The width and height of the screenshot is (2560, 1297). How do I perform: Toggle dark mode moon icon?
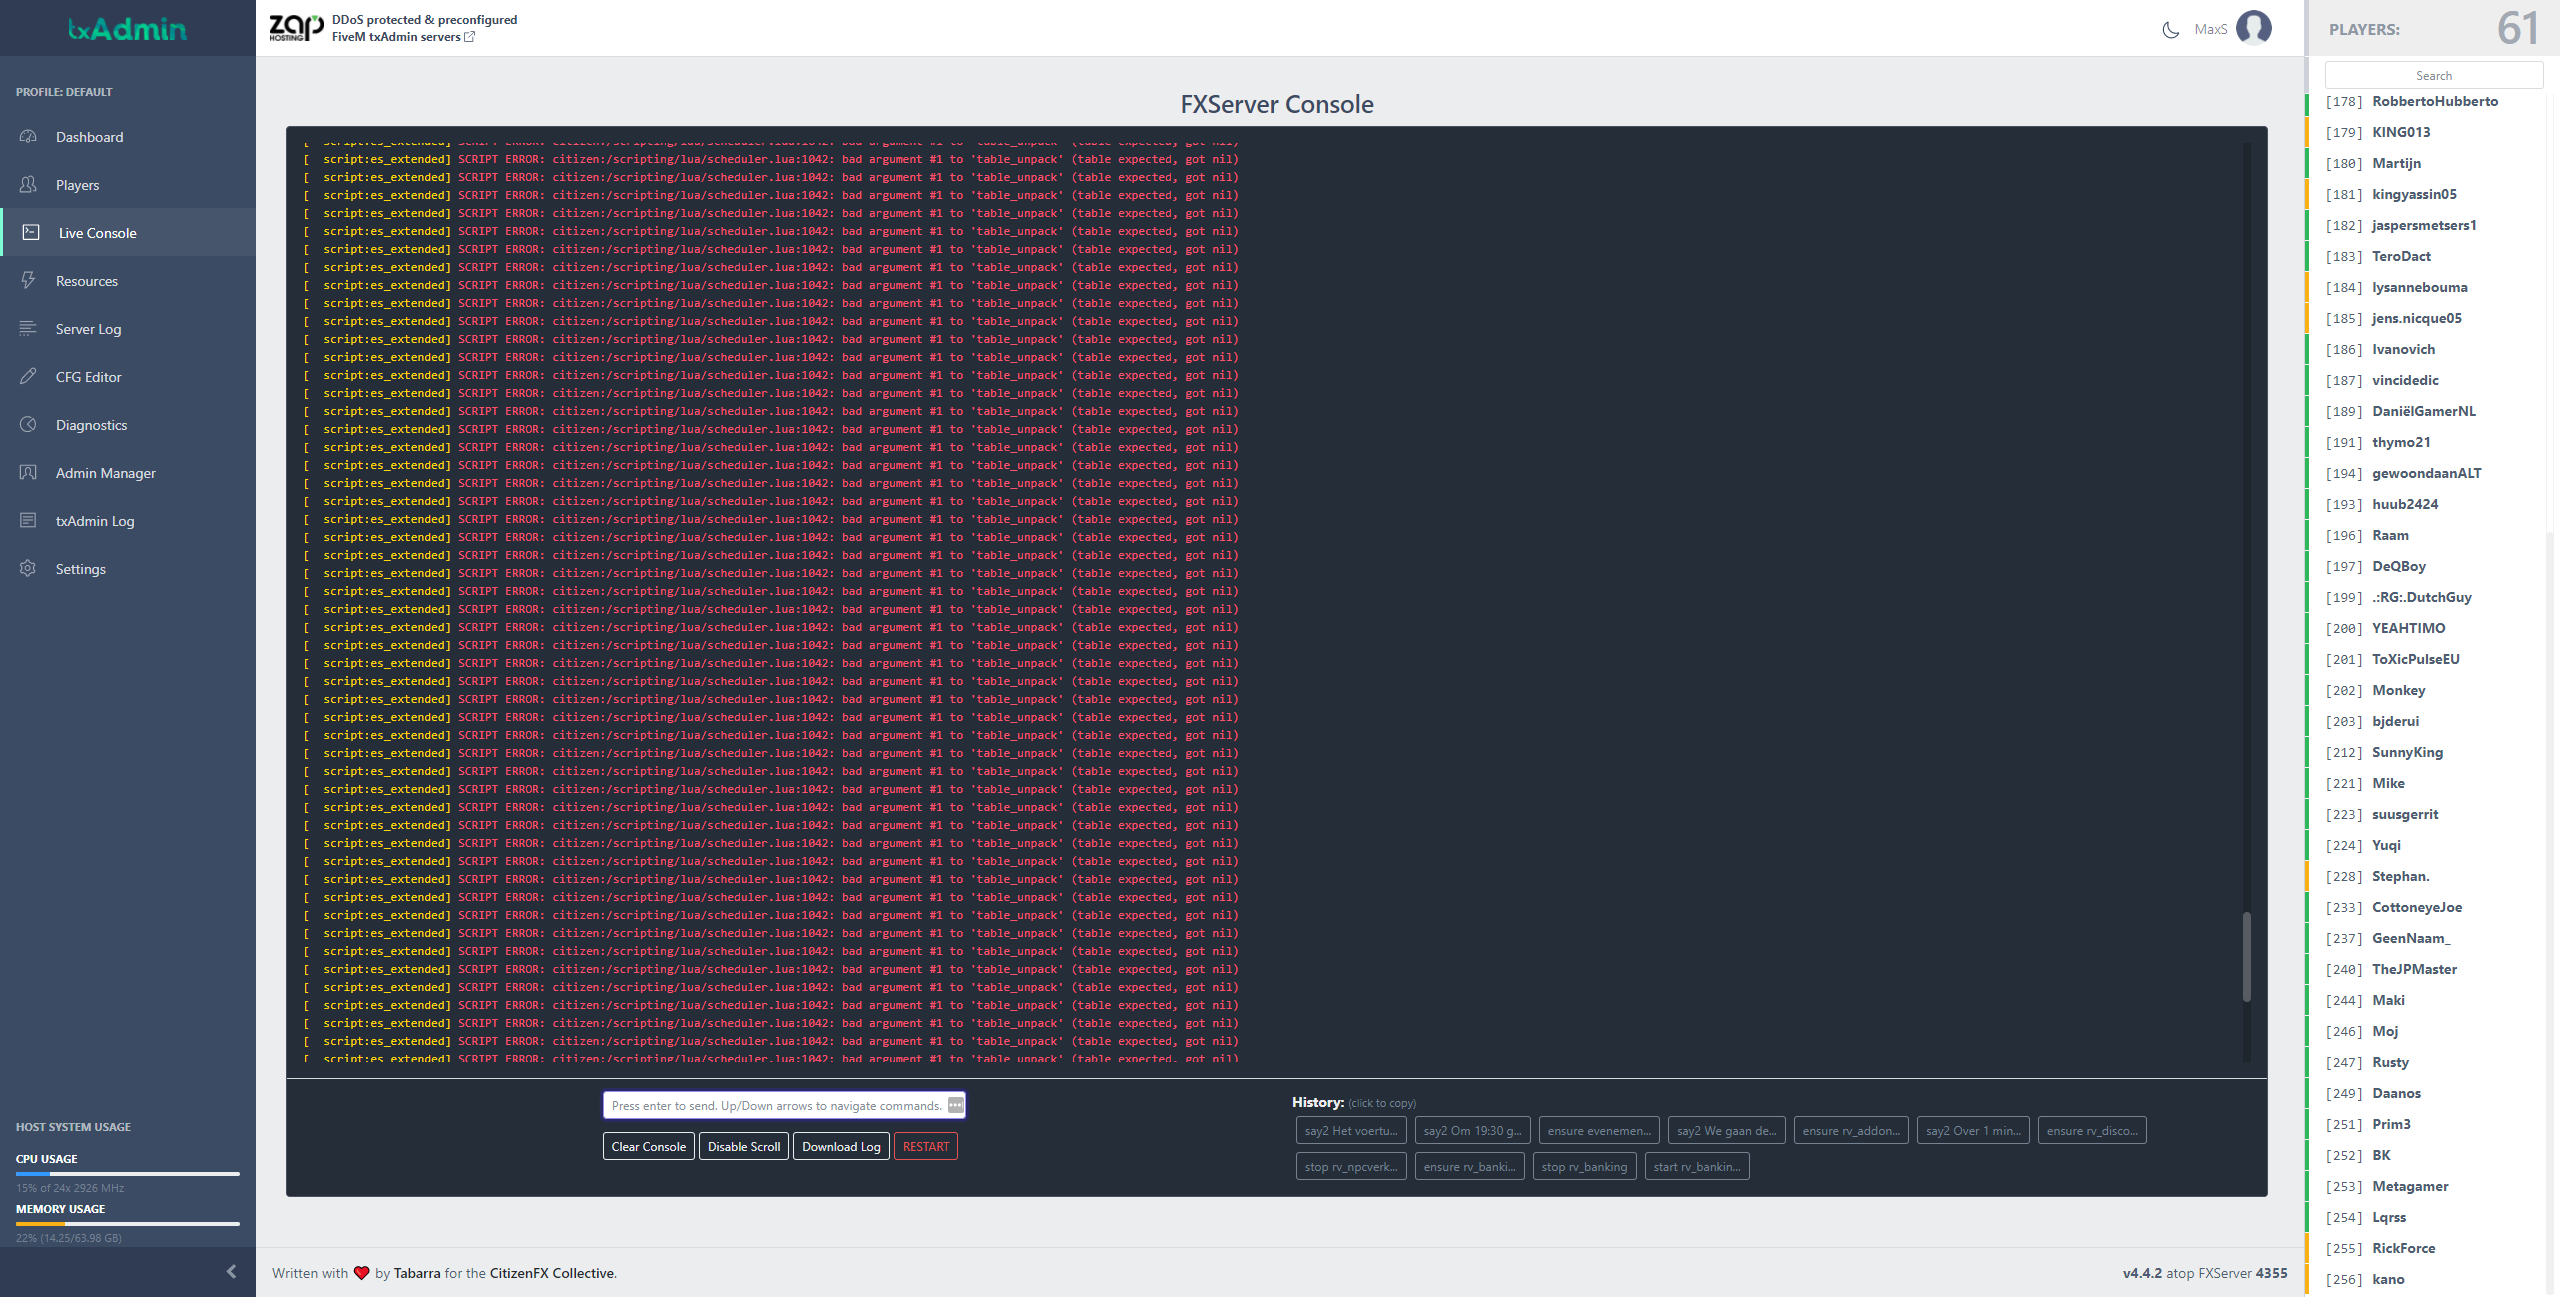click(x=2170, y=30)
